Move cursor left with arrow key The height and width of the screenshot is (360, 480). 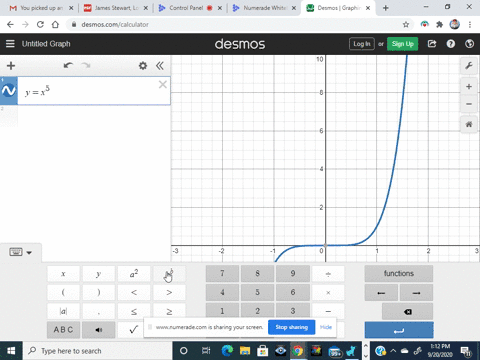coord(381,293)
